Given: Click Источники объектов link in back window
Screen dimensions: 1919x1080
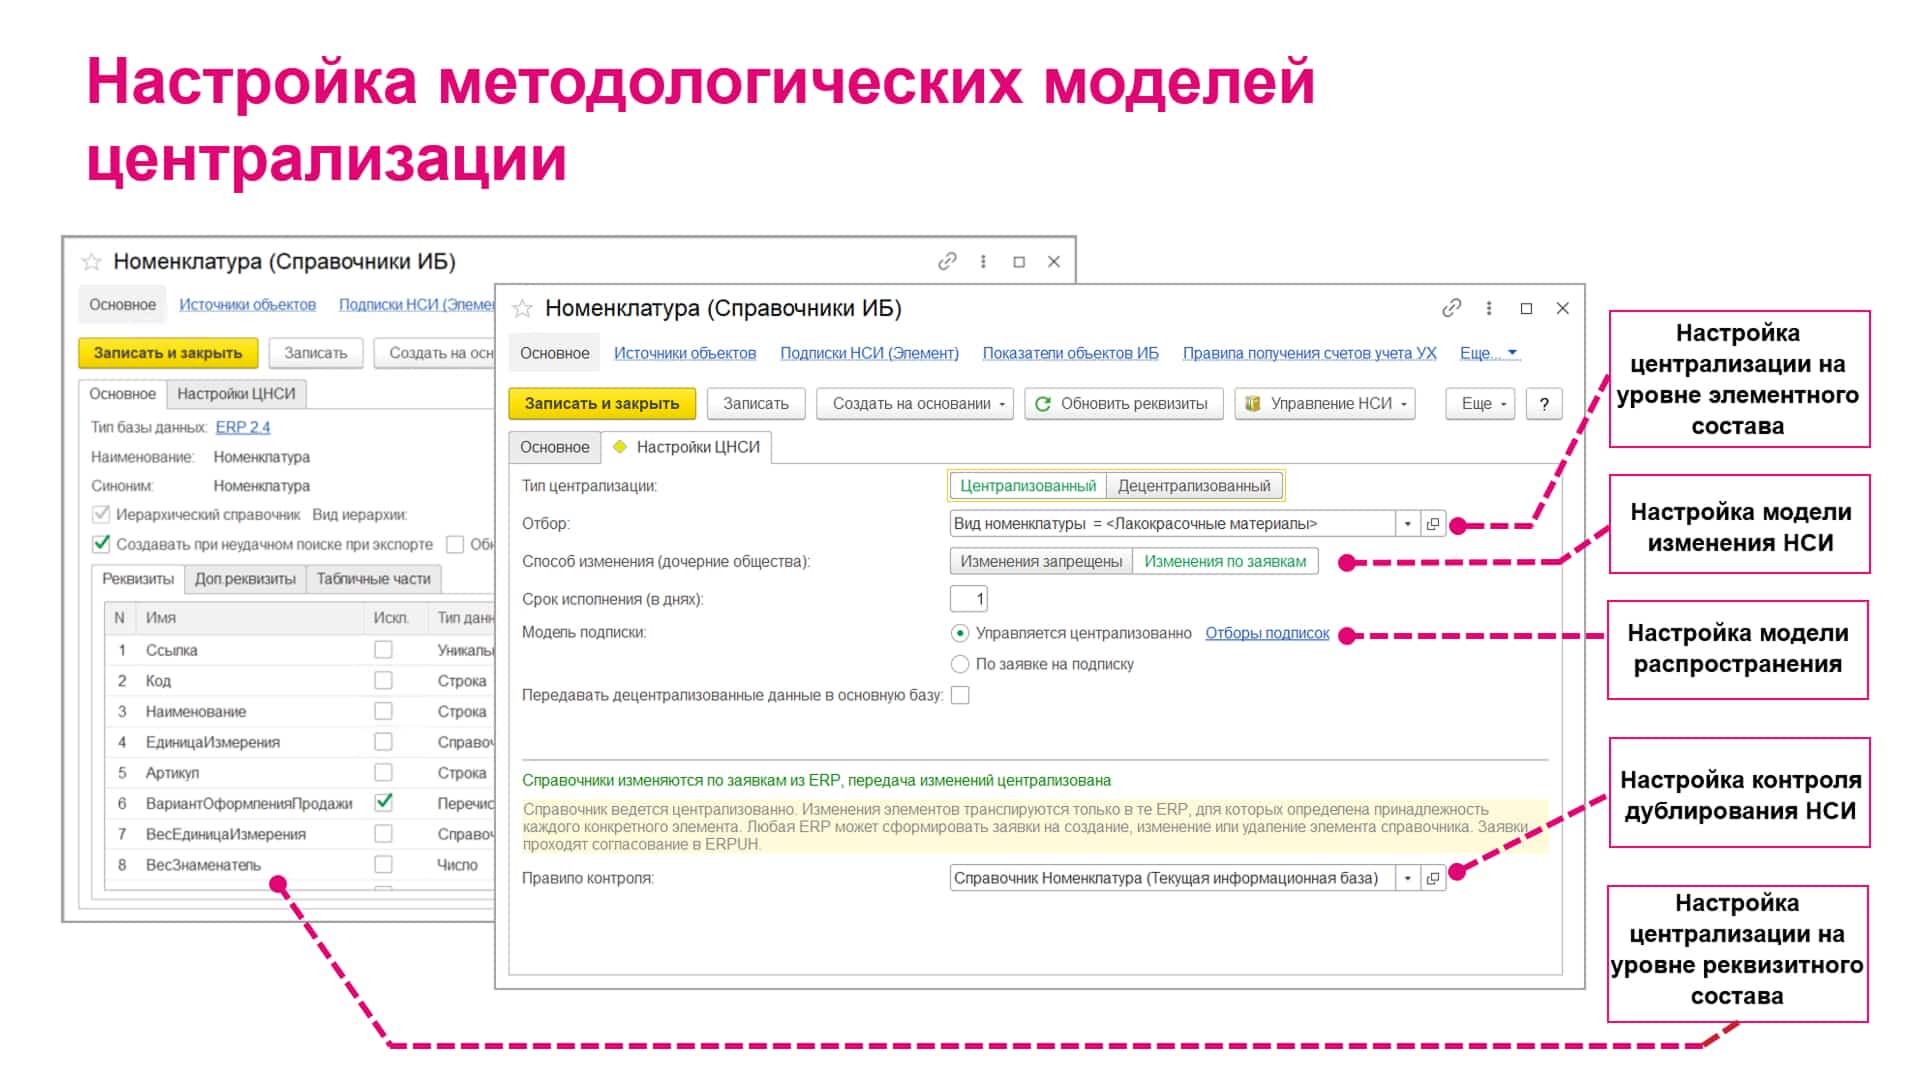Looking at the screenshot, I should pyautogui.click(x=247, y=305).
